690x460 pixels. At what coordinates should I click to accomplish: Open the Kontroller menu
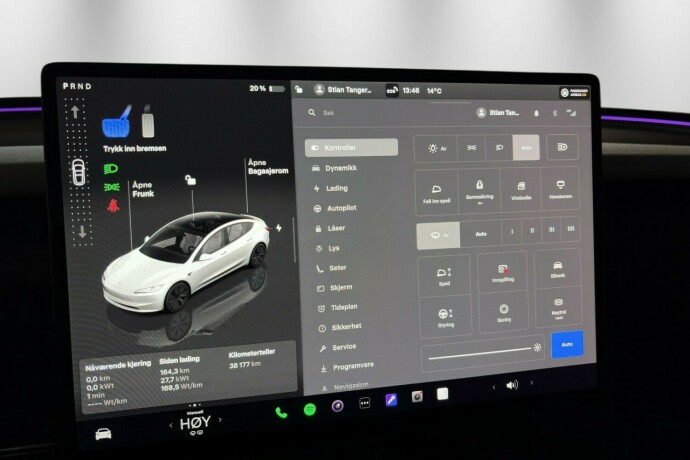pos(351,147)
